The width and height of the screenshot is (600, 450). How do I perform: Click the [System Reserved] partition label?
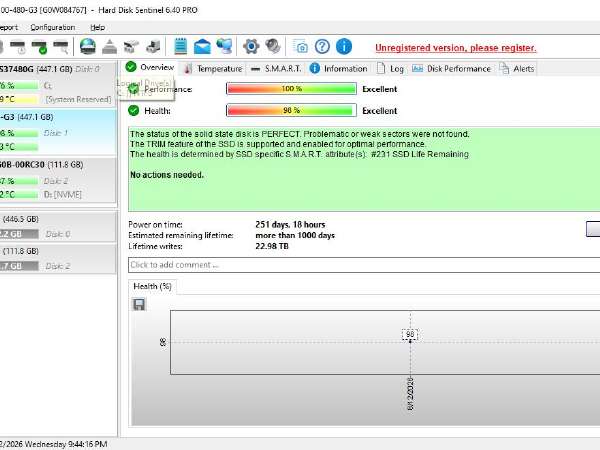pos(78,99)
